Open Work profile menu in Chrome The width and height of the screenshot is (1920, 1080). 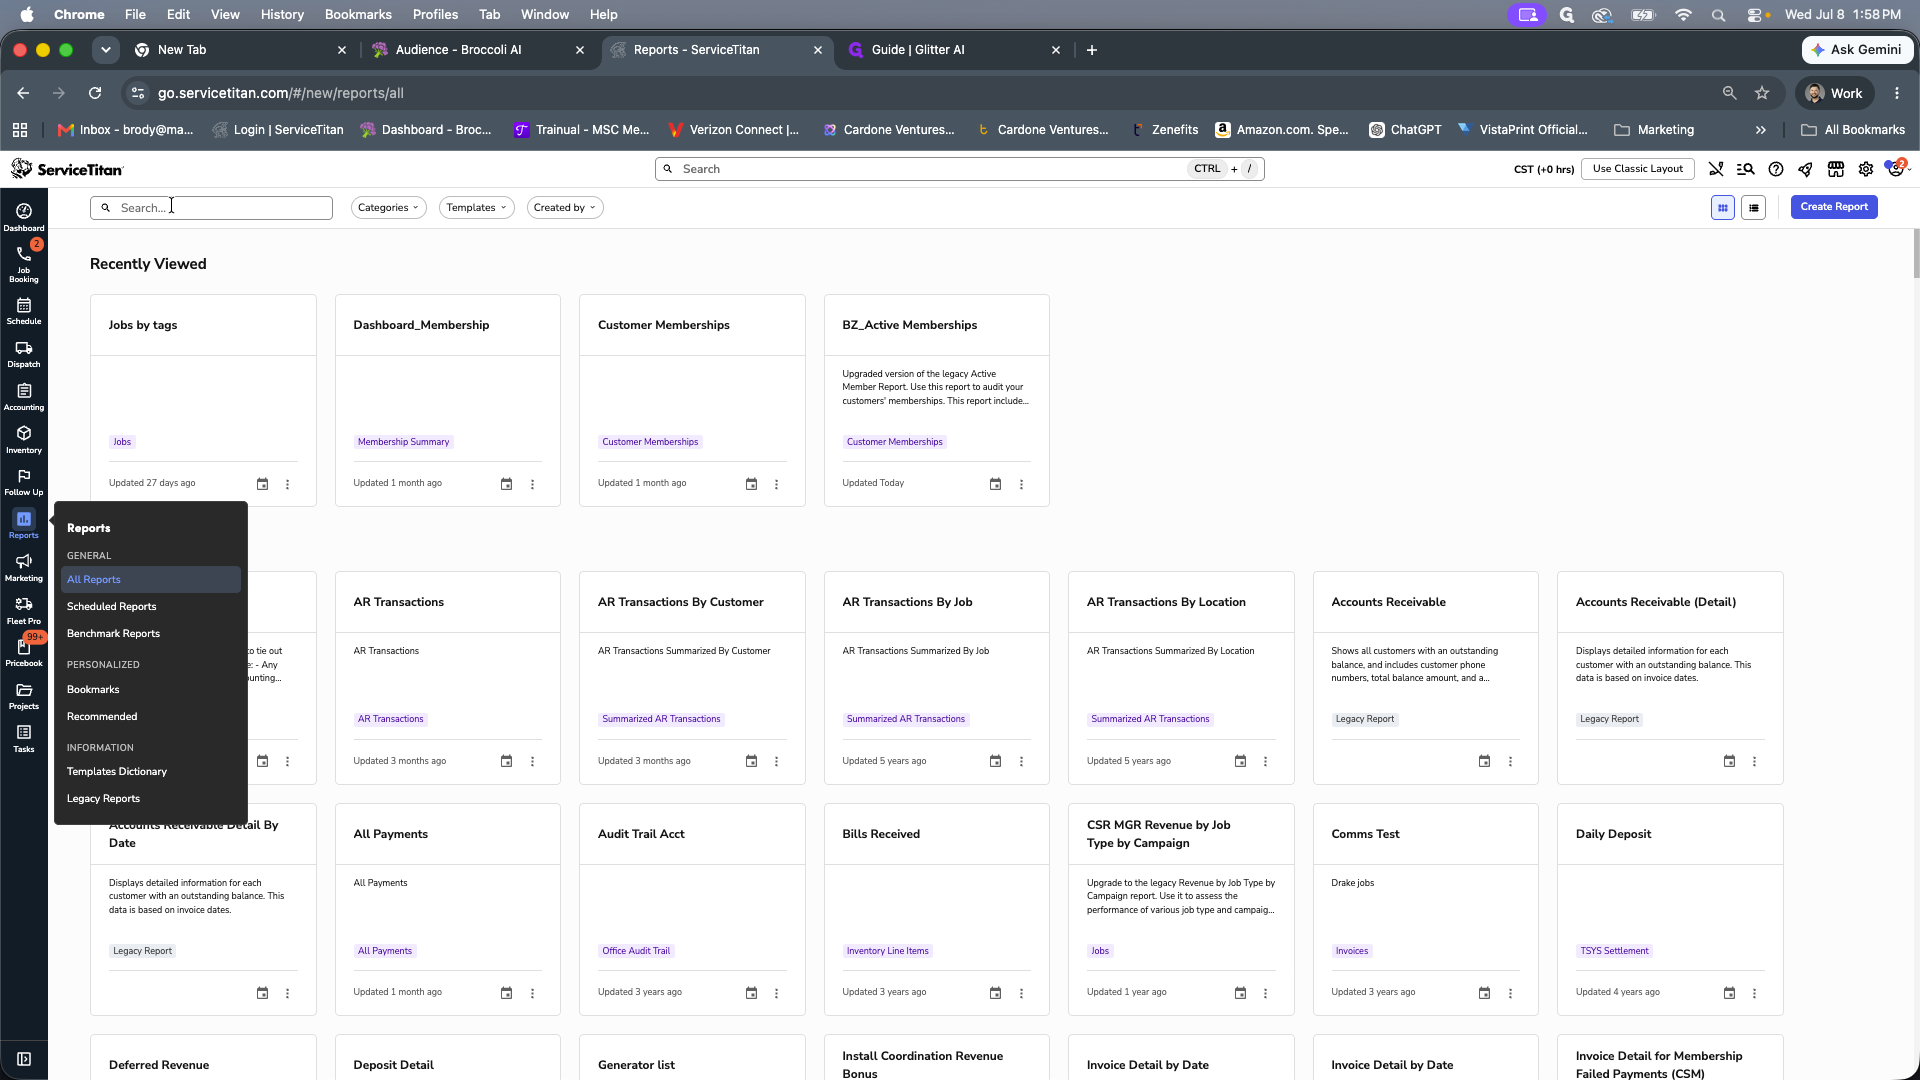click(x=1834, y=93)
